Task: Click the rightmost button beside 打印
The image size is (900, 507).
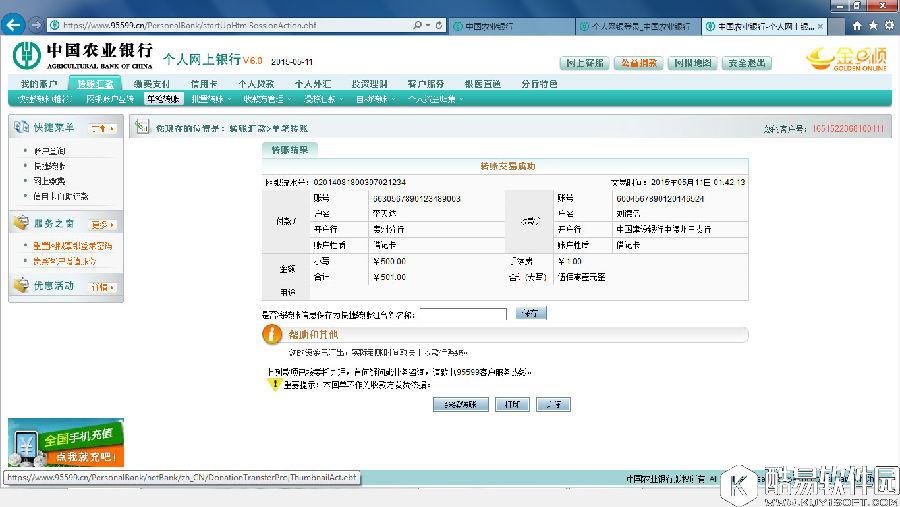Action: click(553, 404)
